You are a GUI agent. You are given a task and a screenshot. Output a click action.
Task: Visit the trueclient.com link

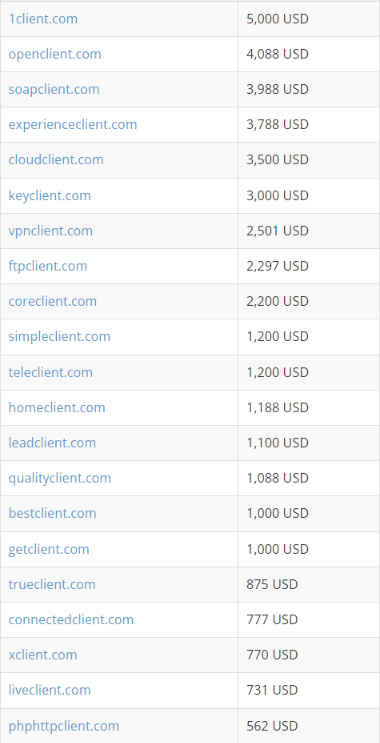pyautogui.click(x=52, y=584)
